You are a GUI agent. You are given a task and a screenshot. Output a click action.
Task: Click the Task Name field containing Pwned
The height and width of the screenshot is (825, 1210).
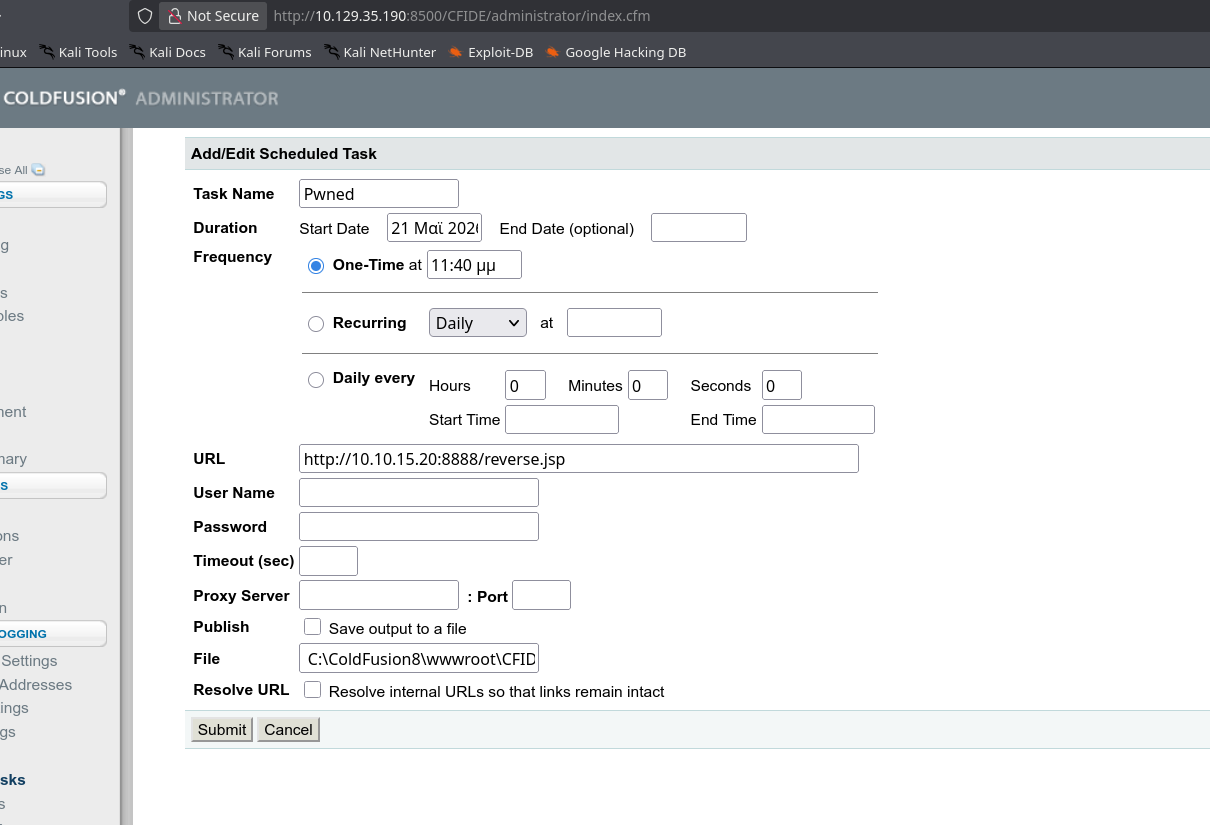pyautogui.click(x=379, y=193)
